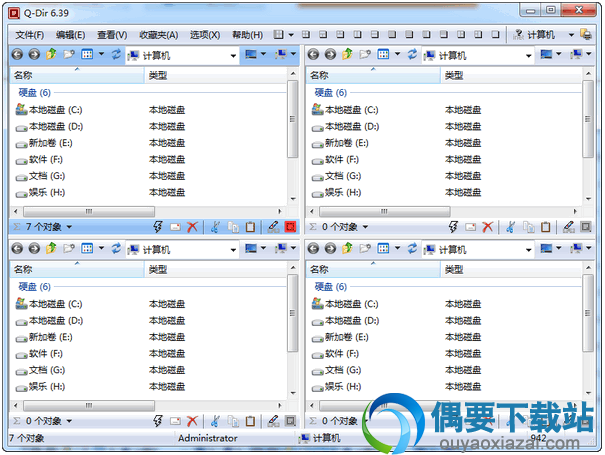The width and height of the screenshot is (605, 455).
Task: Open the view mode dropdown arrow in top-left pane
Action: click(x=101, y=54)
